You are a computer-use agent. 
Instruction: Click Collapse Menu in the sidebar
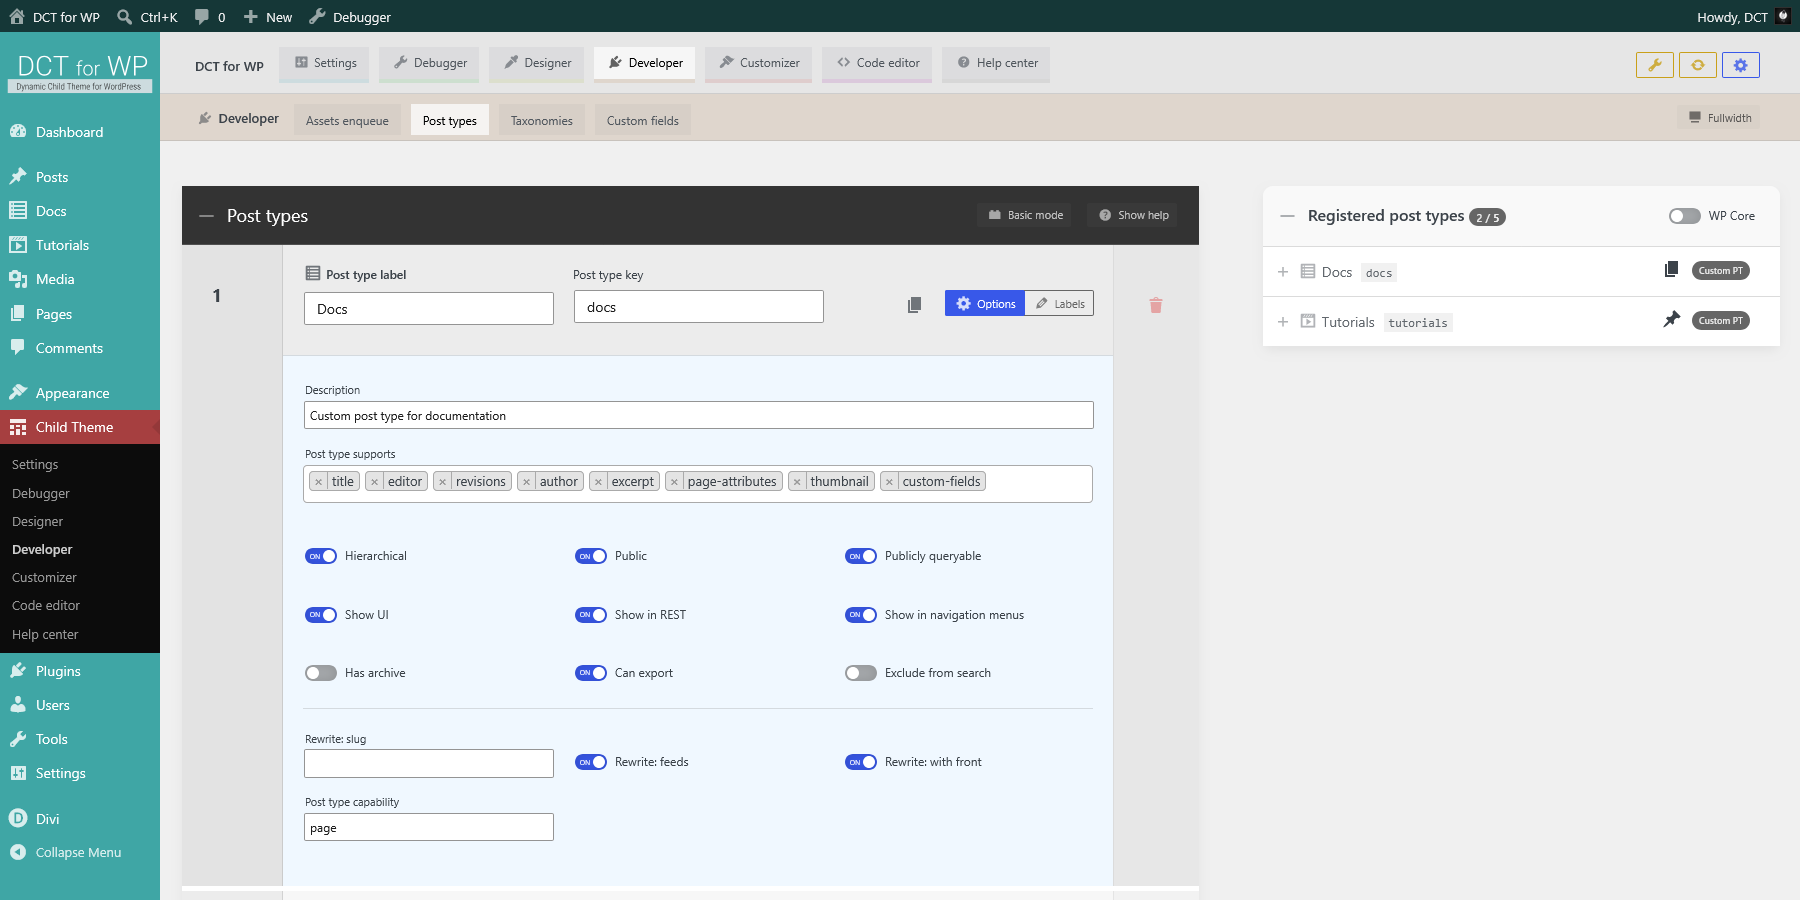tap(80, 853)
